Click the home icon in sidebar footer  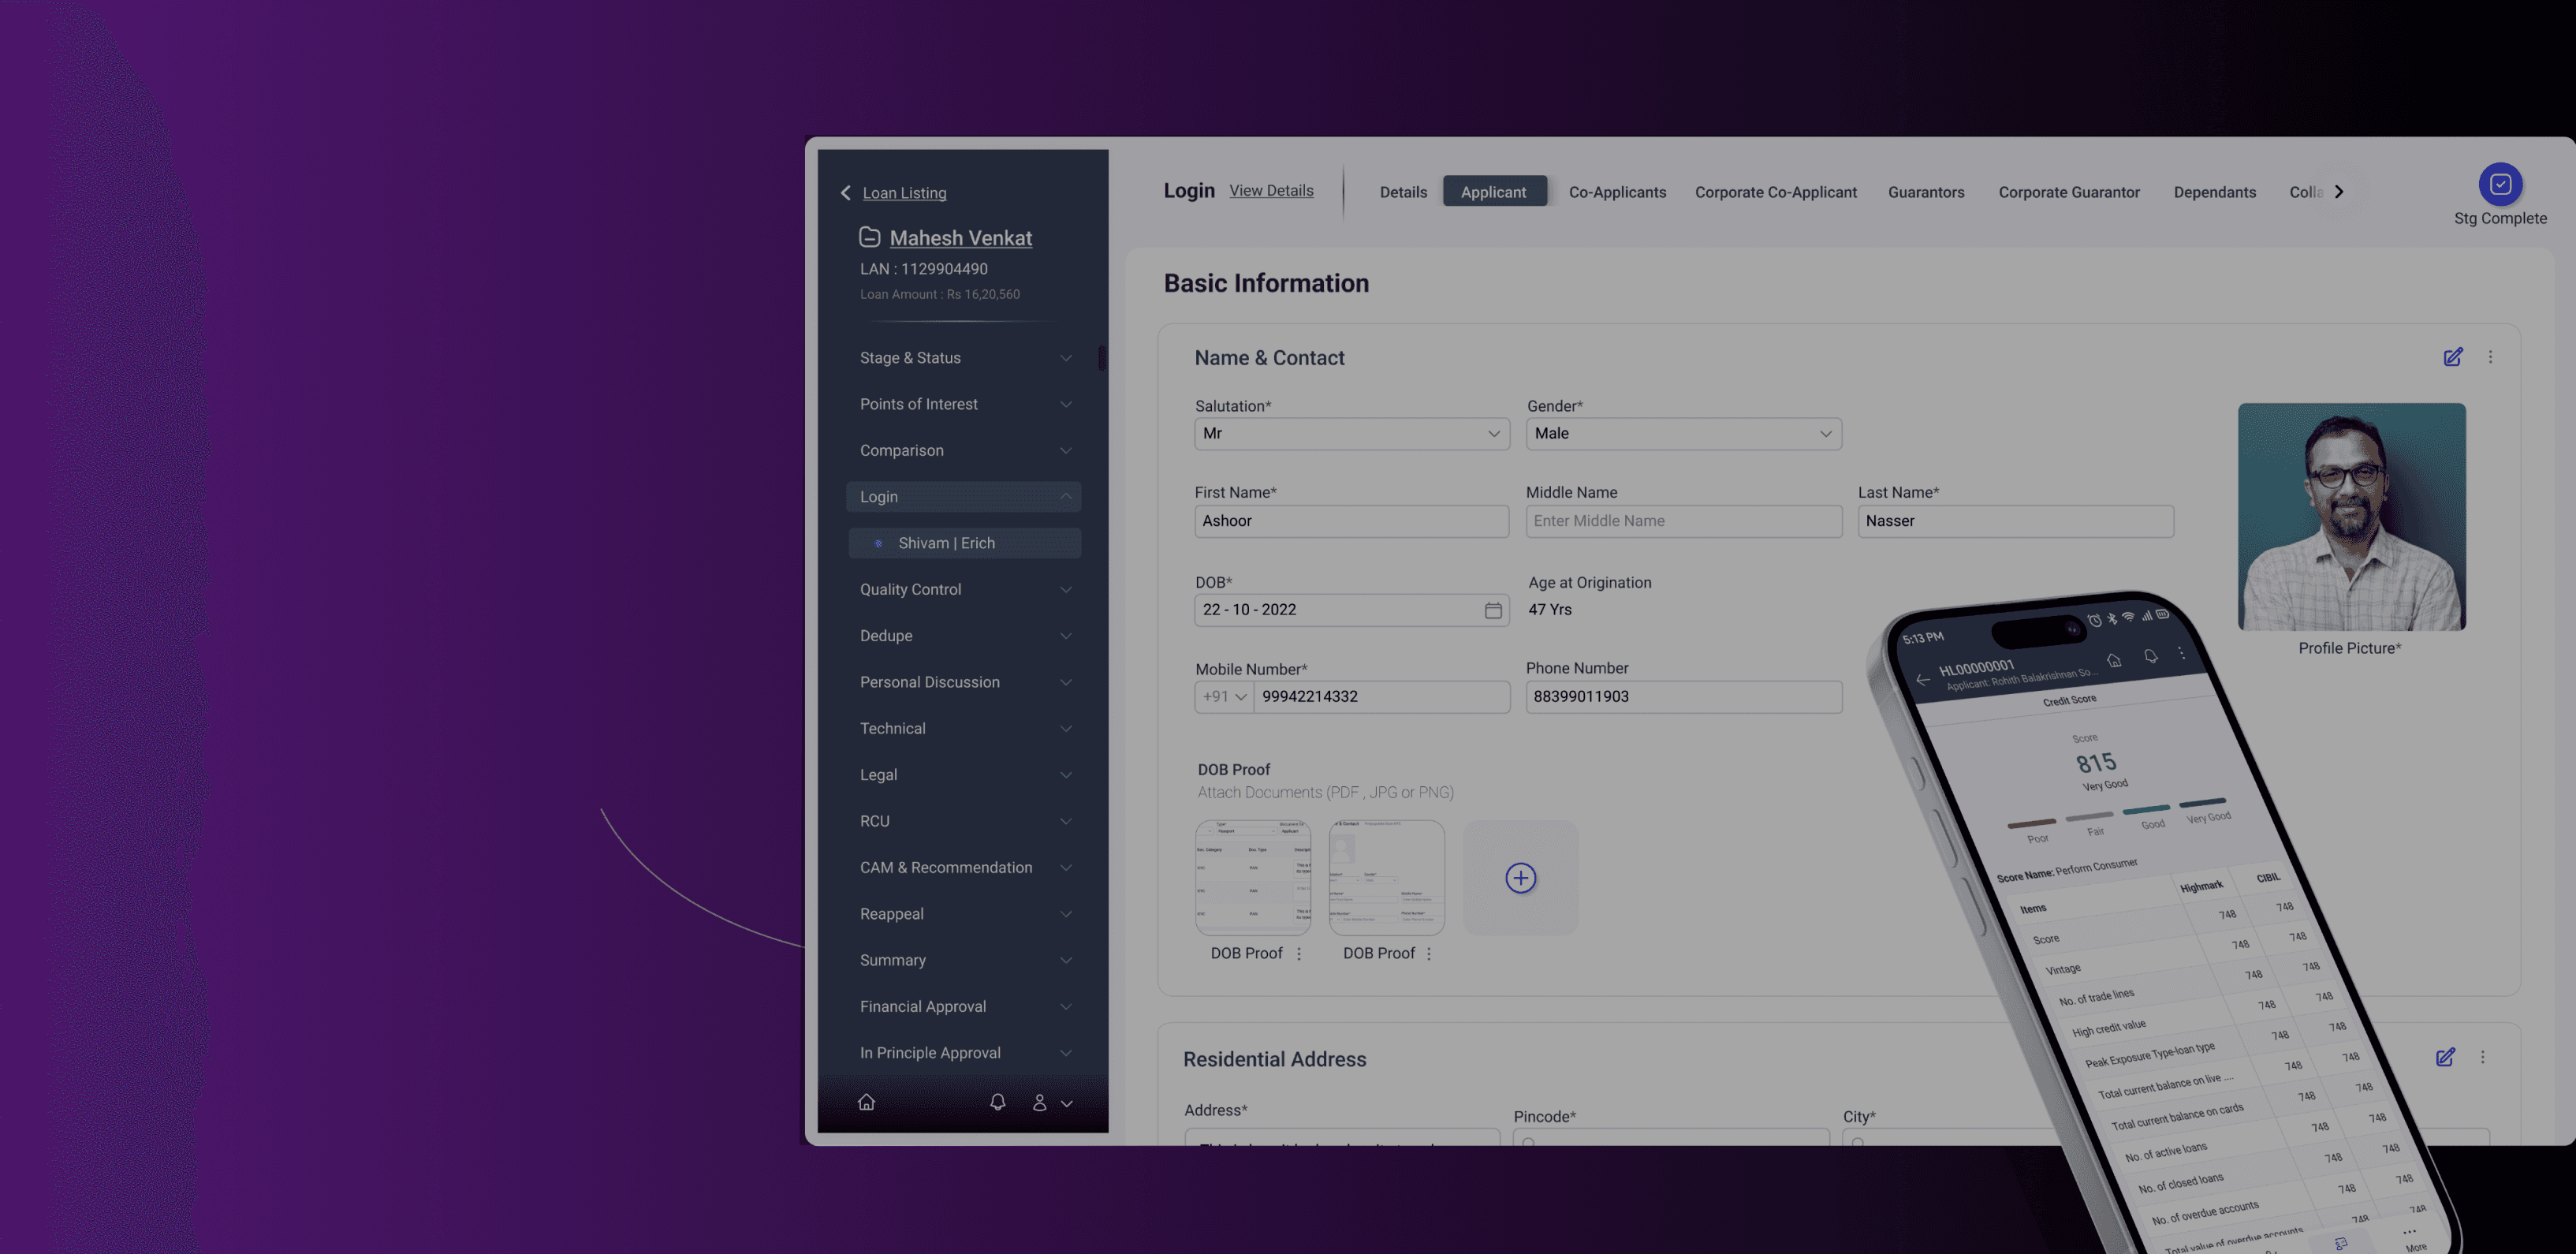click(866, 1102)
